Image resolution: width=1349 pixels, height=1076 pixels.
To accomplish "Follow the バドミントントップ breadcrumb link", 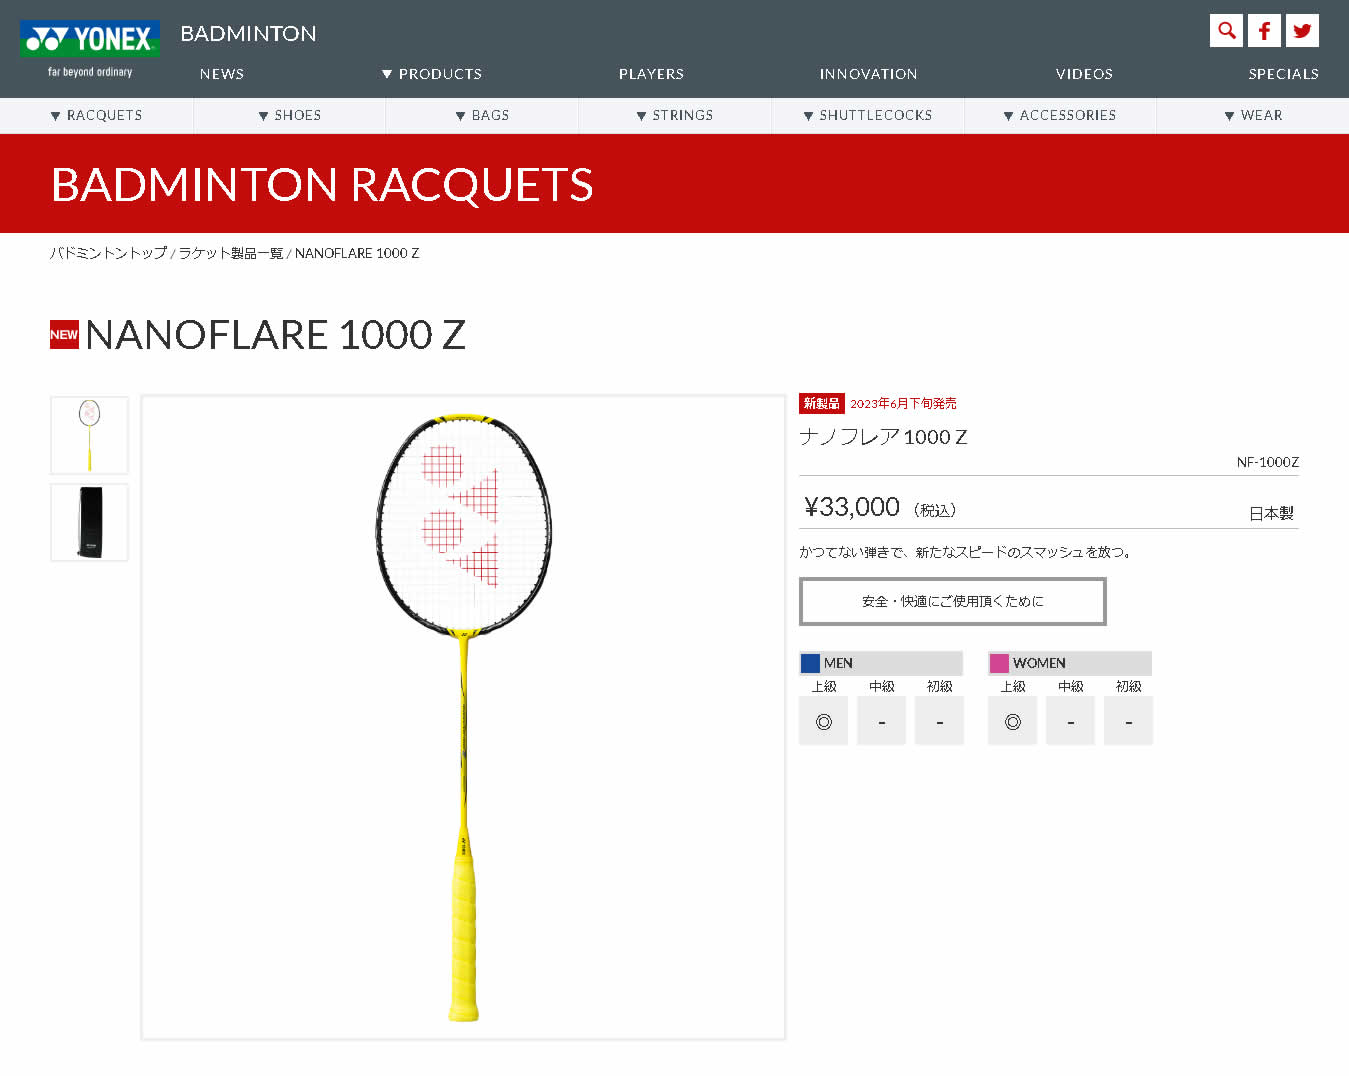I will click(x=108, y=253).
